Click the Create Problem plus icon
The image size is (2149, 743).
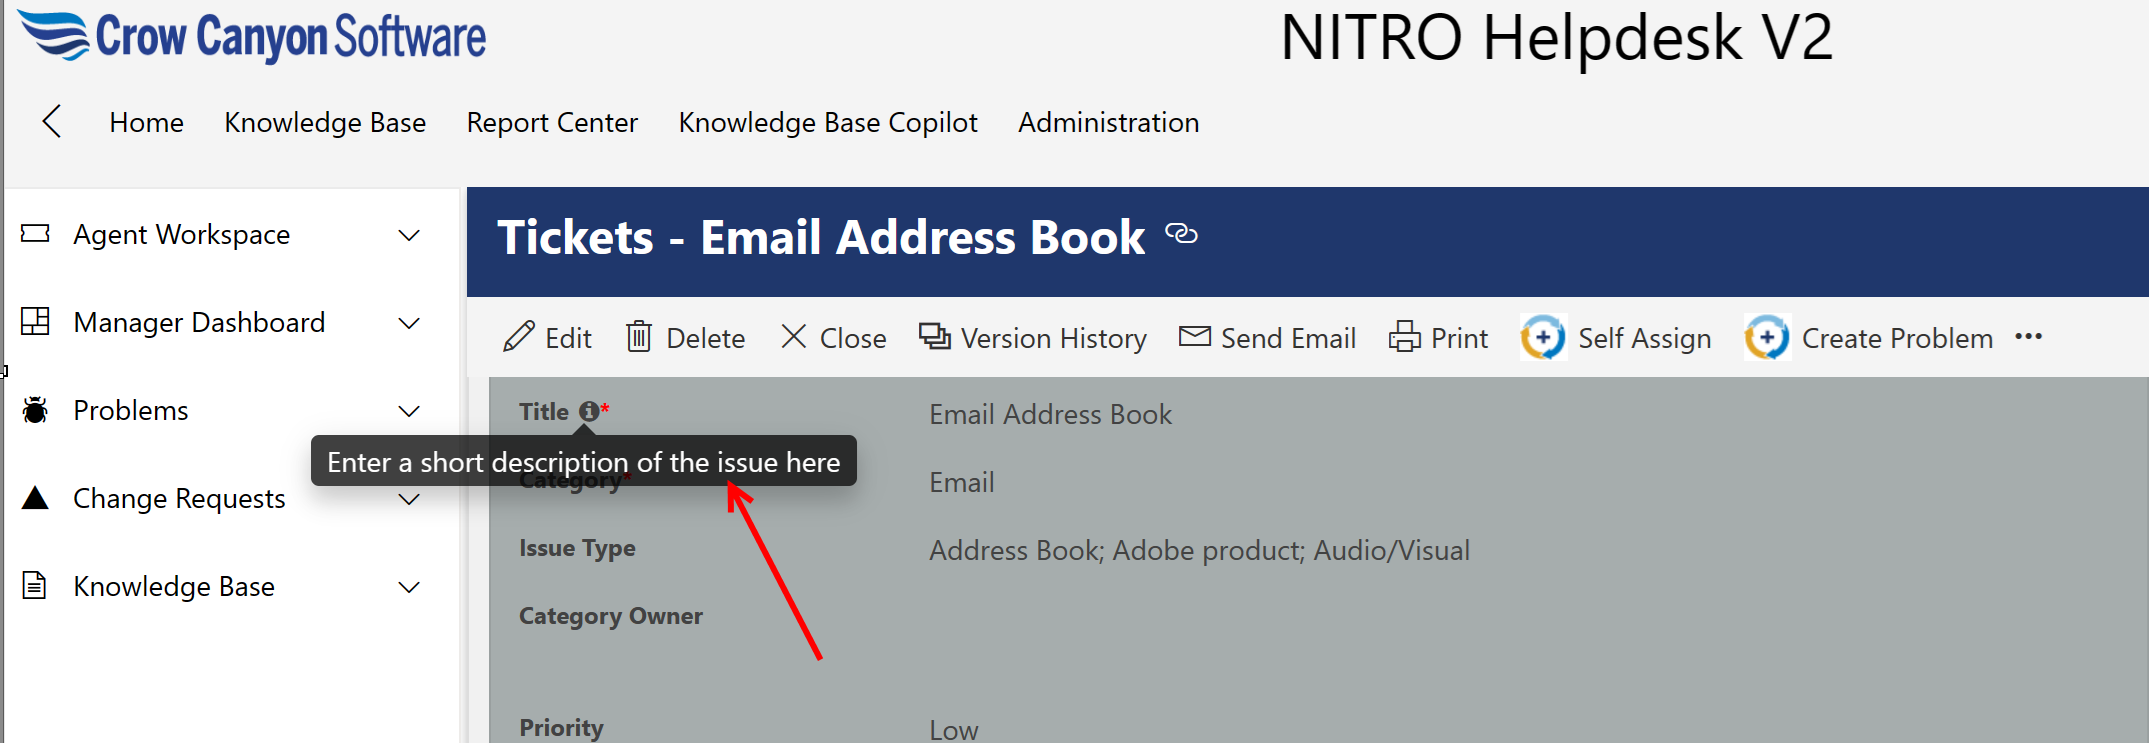[1767, 337]
